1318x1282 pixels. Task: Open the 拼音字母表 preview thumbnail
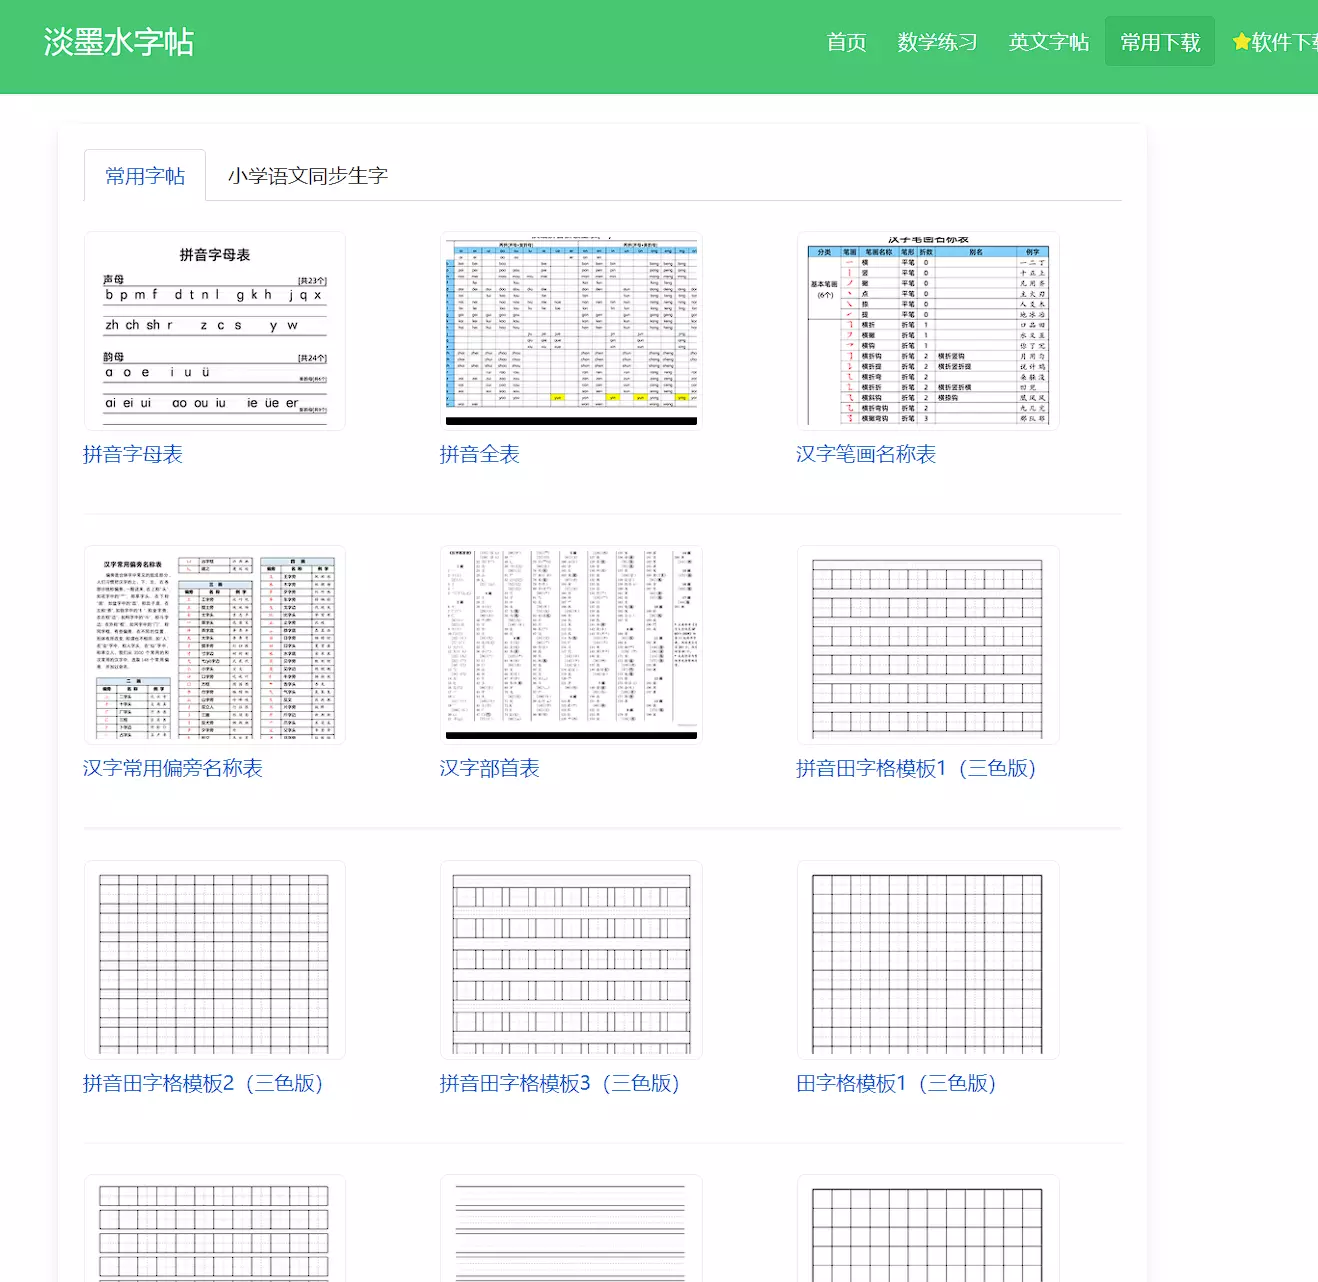click(215, 331)
